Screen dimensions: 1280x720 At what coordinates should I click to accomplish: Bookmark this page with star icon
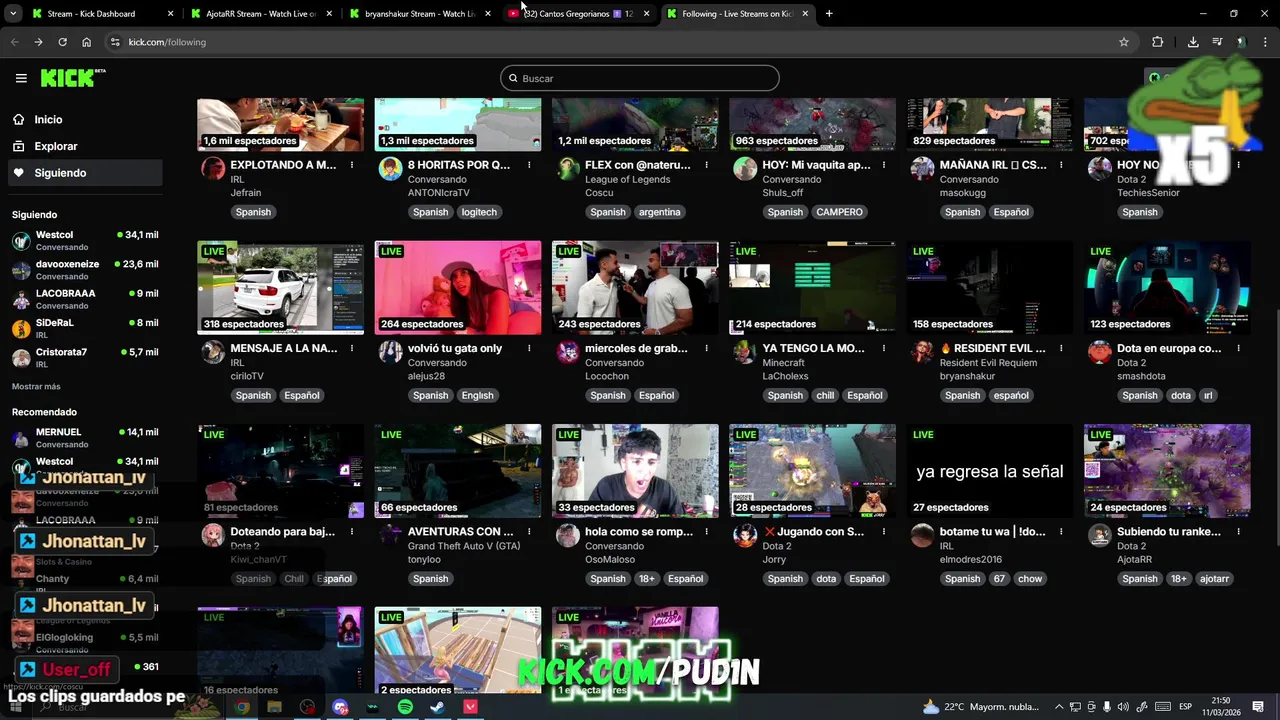[1124, 42]
